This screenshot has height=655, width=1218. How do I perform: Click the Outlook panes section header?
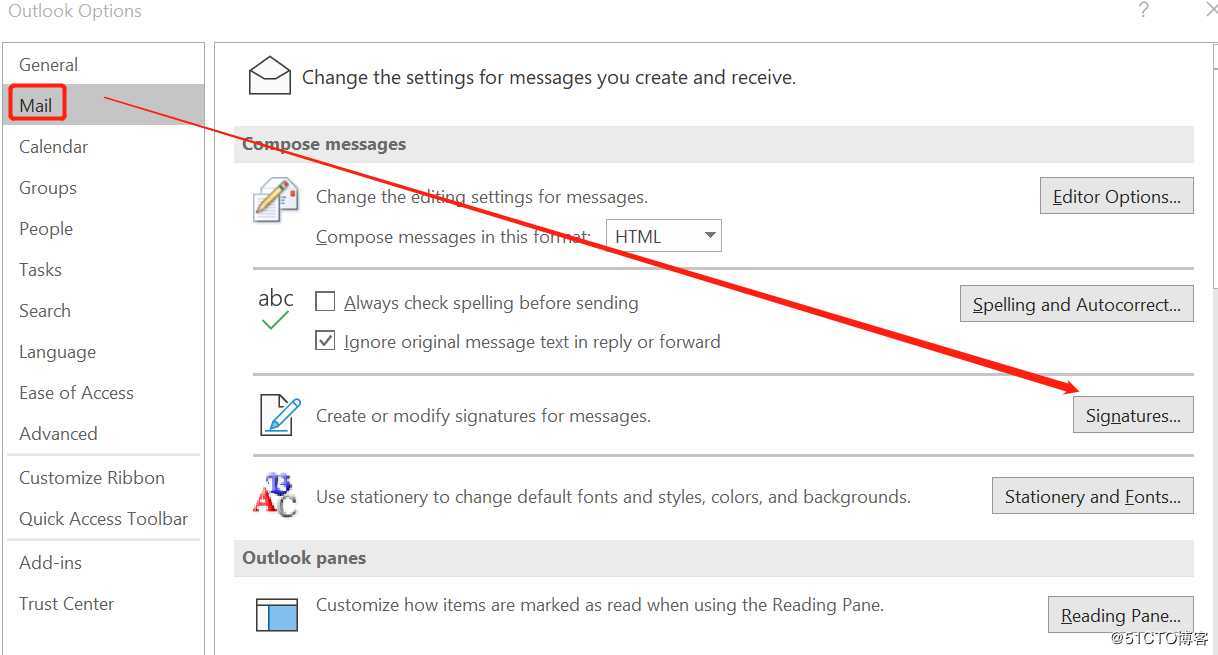coord(714,558)
